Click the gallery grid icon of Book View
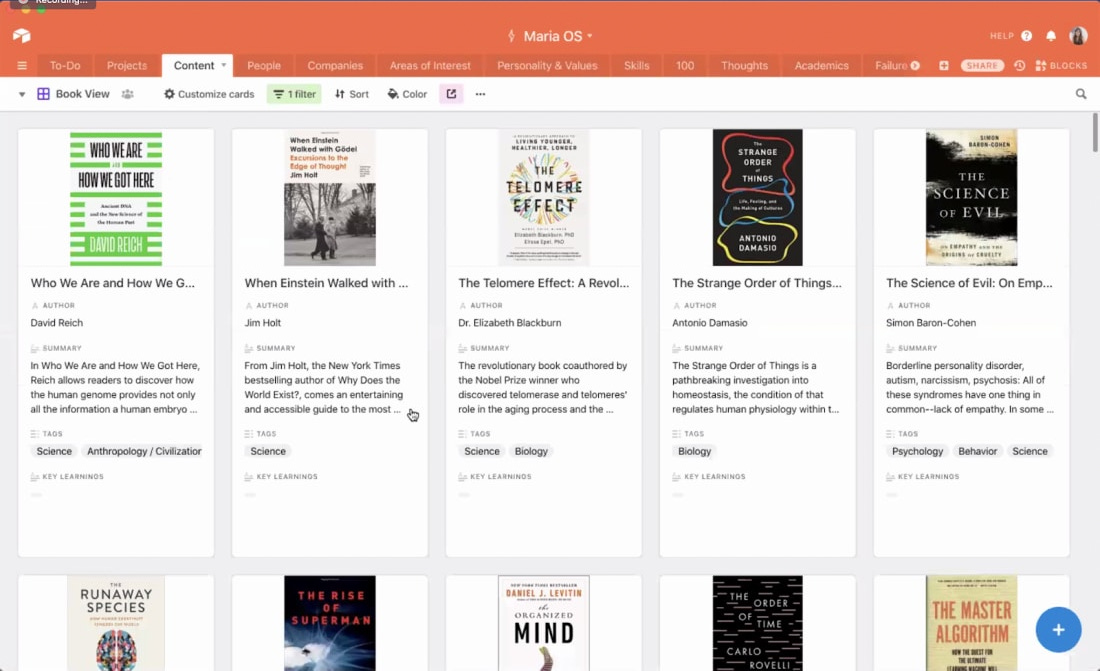The width and height of the screenshot is (1100, 671). pos(43,94)
